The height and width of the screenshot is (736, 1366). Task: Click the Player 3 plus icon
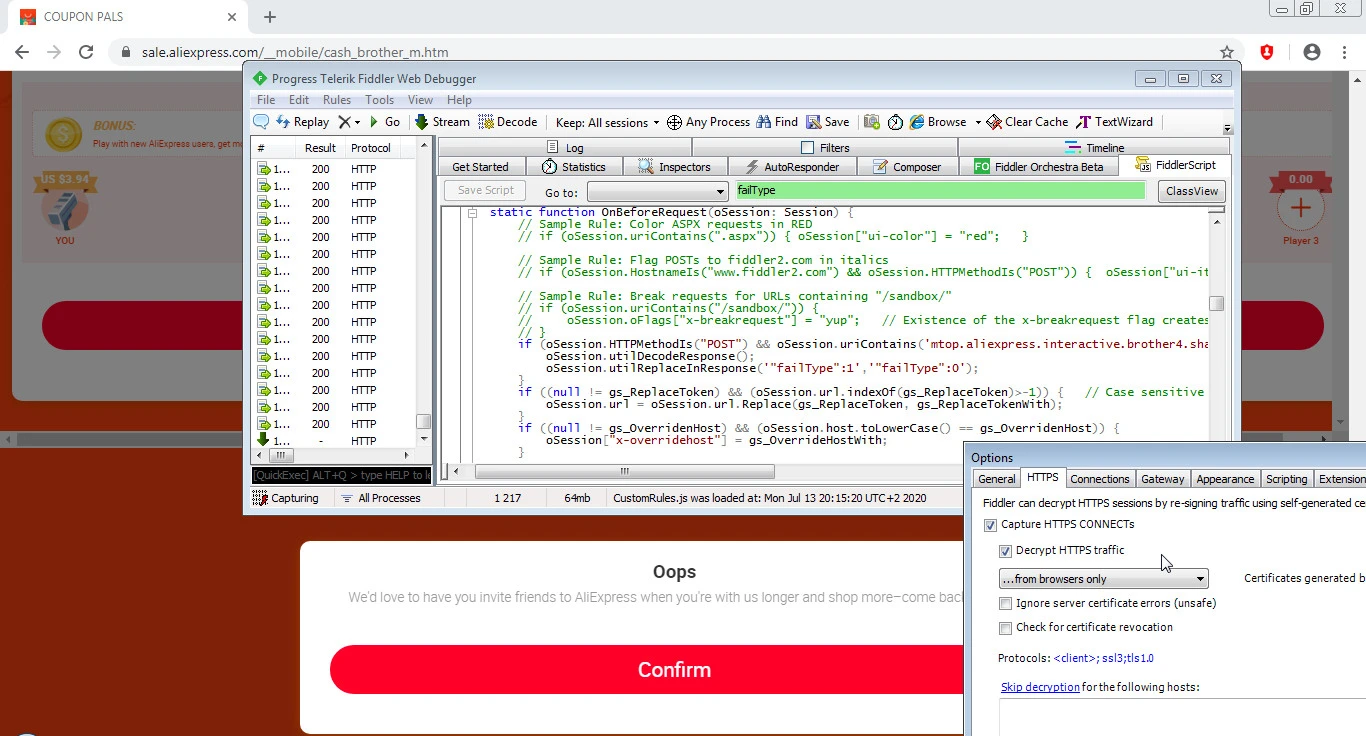coord(1300,208)
